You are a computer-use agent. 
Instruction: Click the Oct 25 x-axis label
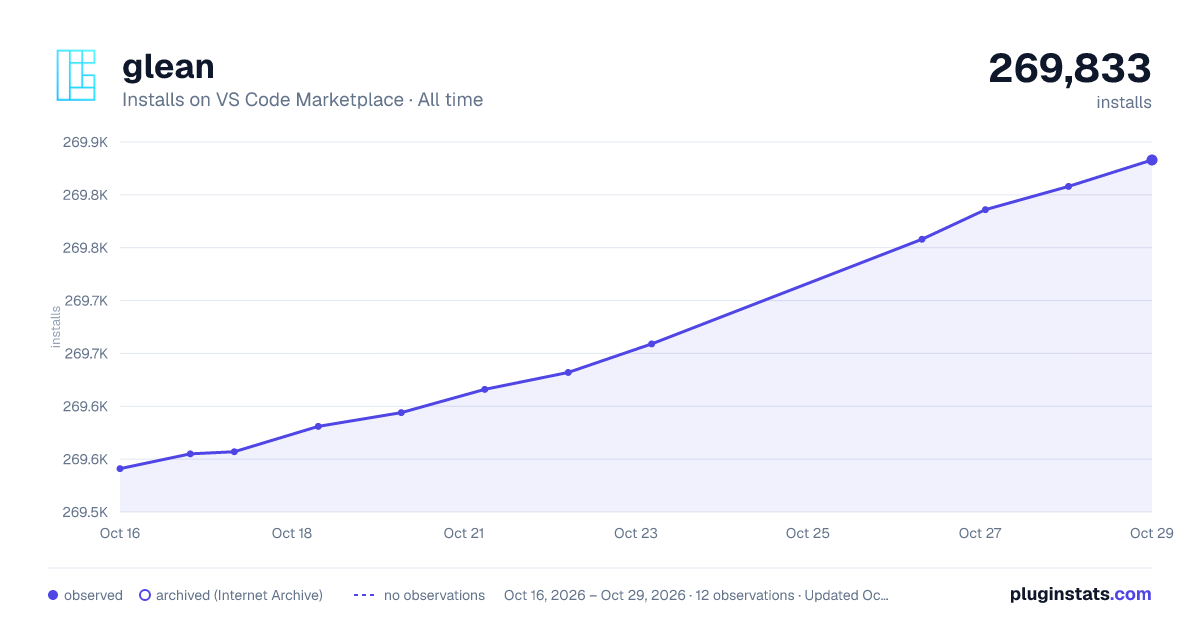pos(808,533)
